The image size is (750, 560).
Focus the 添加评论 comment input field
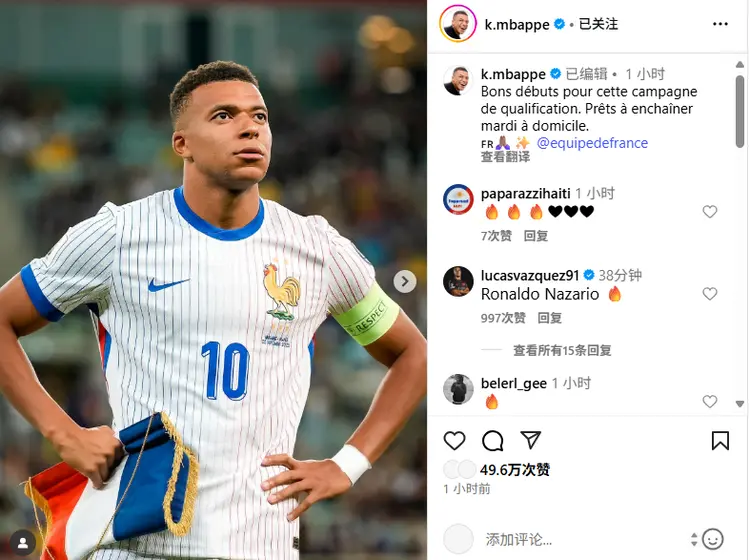click(584, 539)
